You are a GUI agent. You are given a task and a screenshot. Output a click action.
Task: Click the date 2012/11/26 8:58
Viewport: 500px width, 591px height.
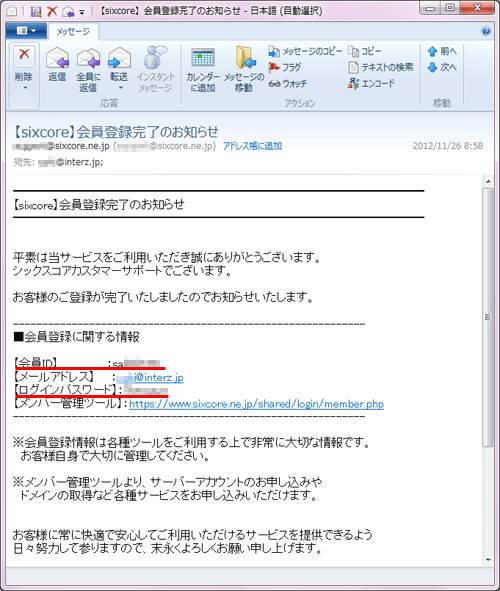point(448,146)
